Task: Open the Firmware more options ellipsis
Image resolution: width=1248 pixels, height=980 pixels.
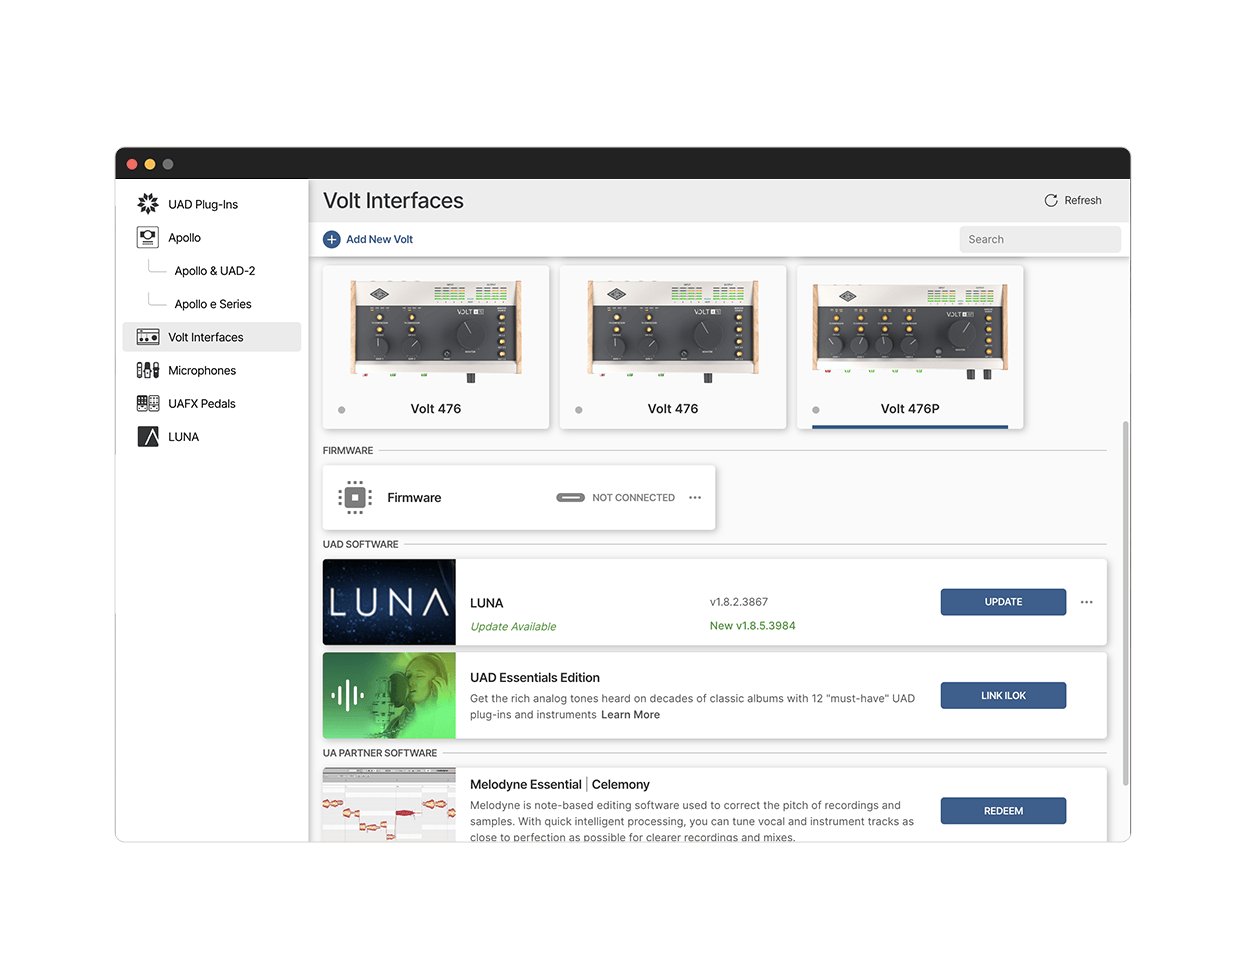Action: click(695, 497)
